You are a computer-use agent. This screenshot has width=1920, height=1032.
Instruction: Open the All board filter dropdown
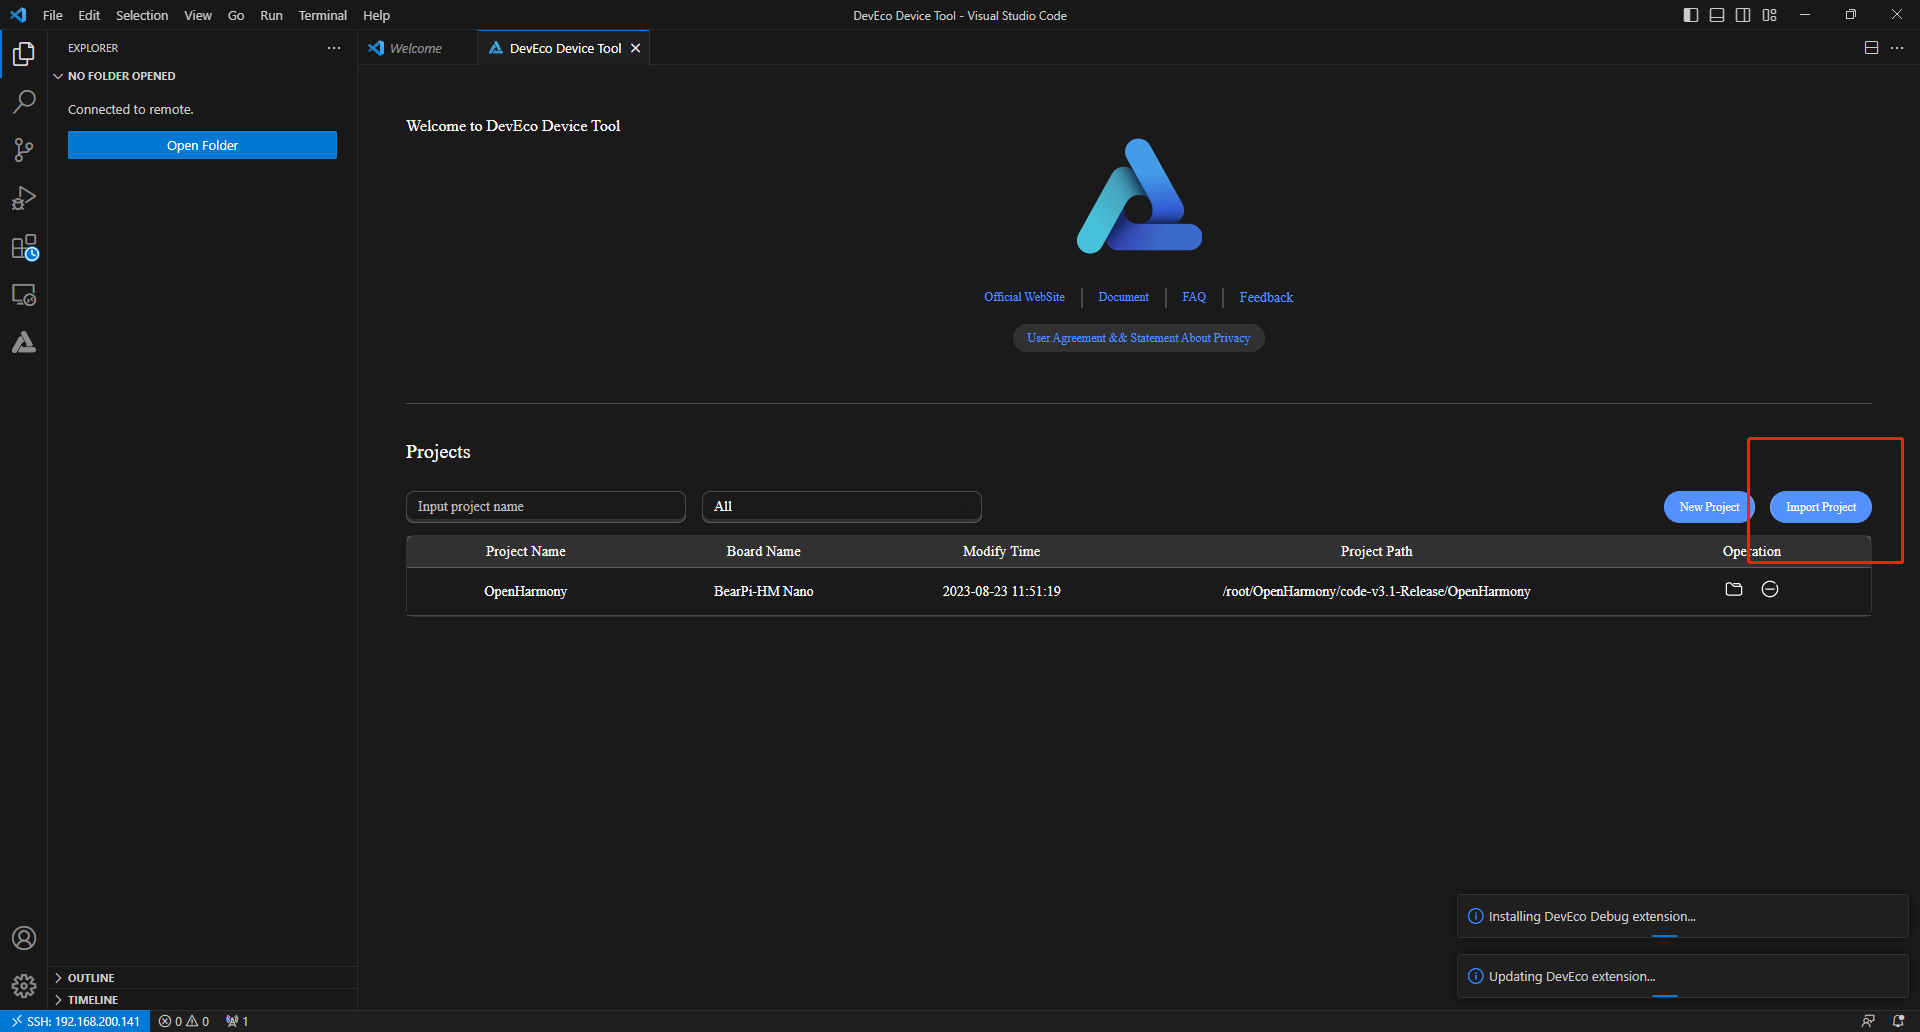pyautogui.click(x=842, y=507)
